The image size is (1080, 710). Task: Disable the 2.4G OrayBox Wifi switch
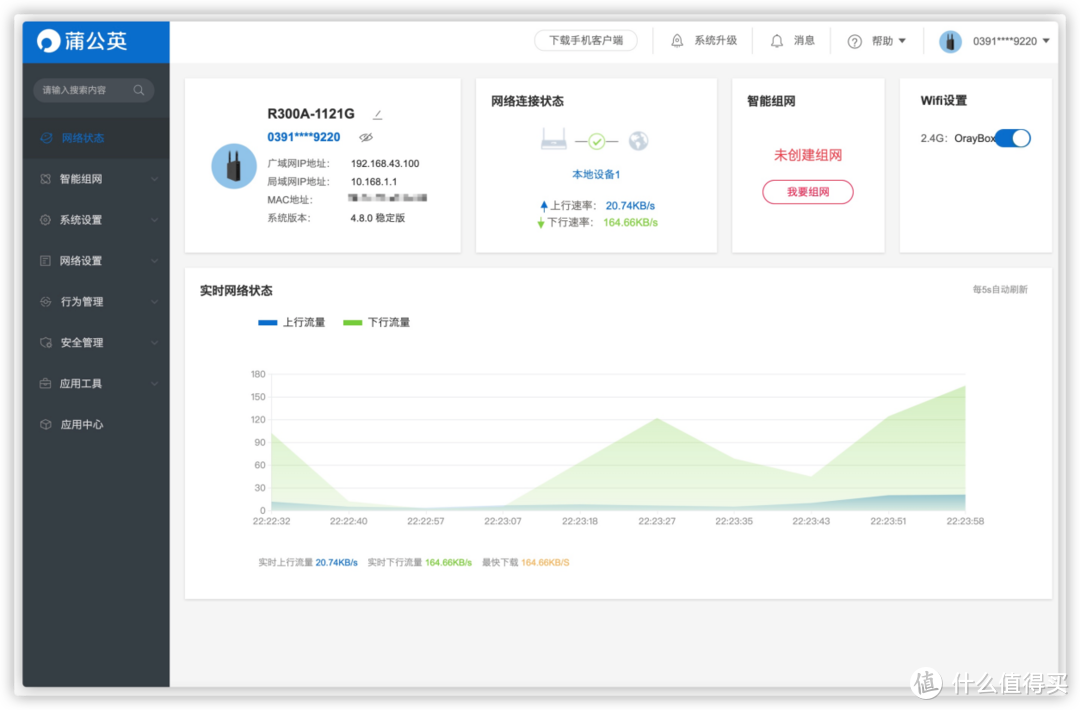pos(1012,138)
